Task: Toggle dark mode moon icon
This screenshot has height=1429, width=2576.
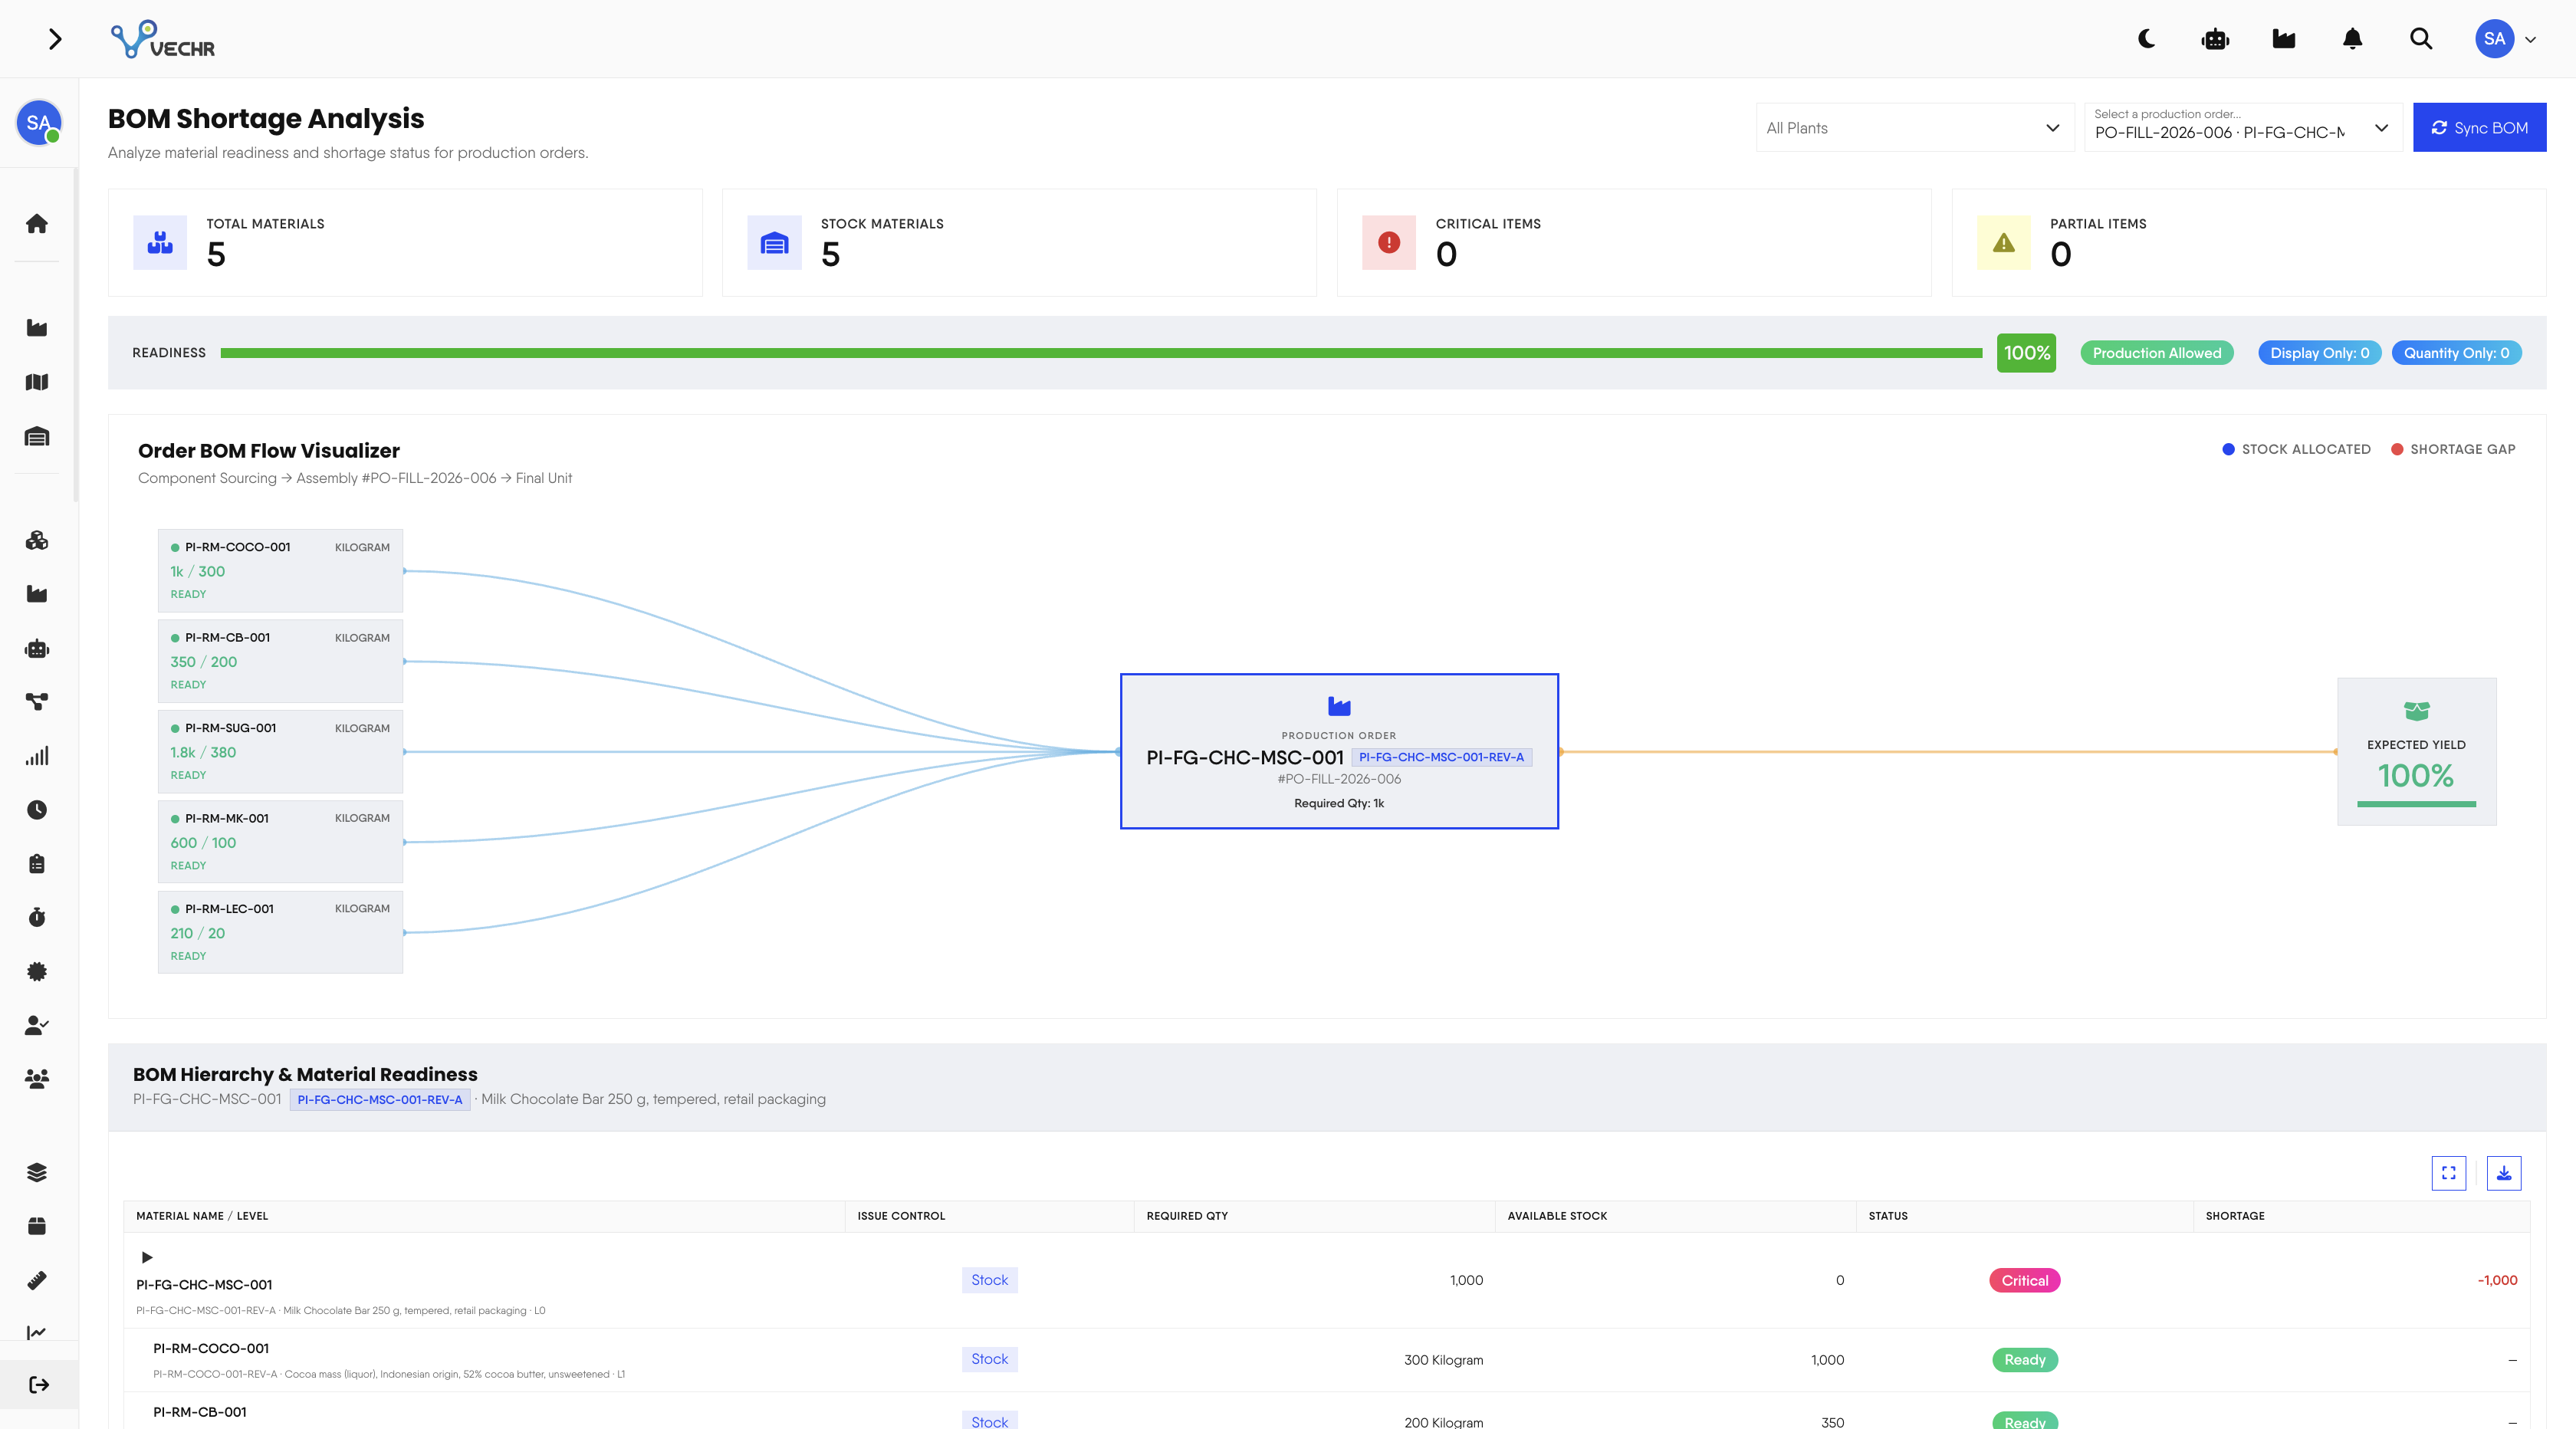Action: pyautogui.click(x=2146, y=39)
